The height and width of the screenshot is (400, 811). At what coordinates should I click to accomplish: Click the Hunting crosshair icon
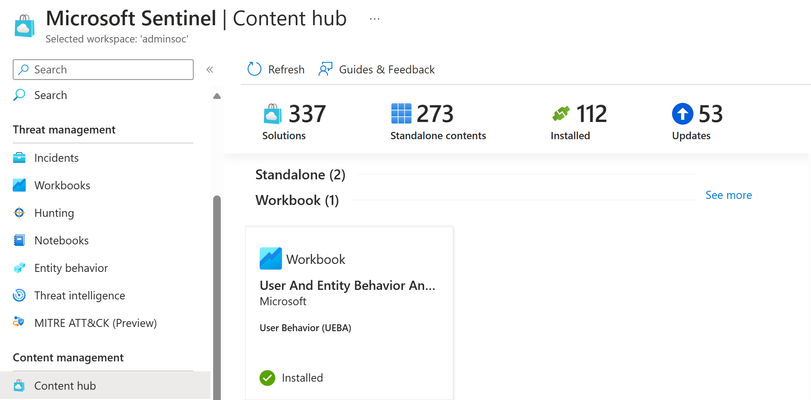coord(19,213)
